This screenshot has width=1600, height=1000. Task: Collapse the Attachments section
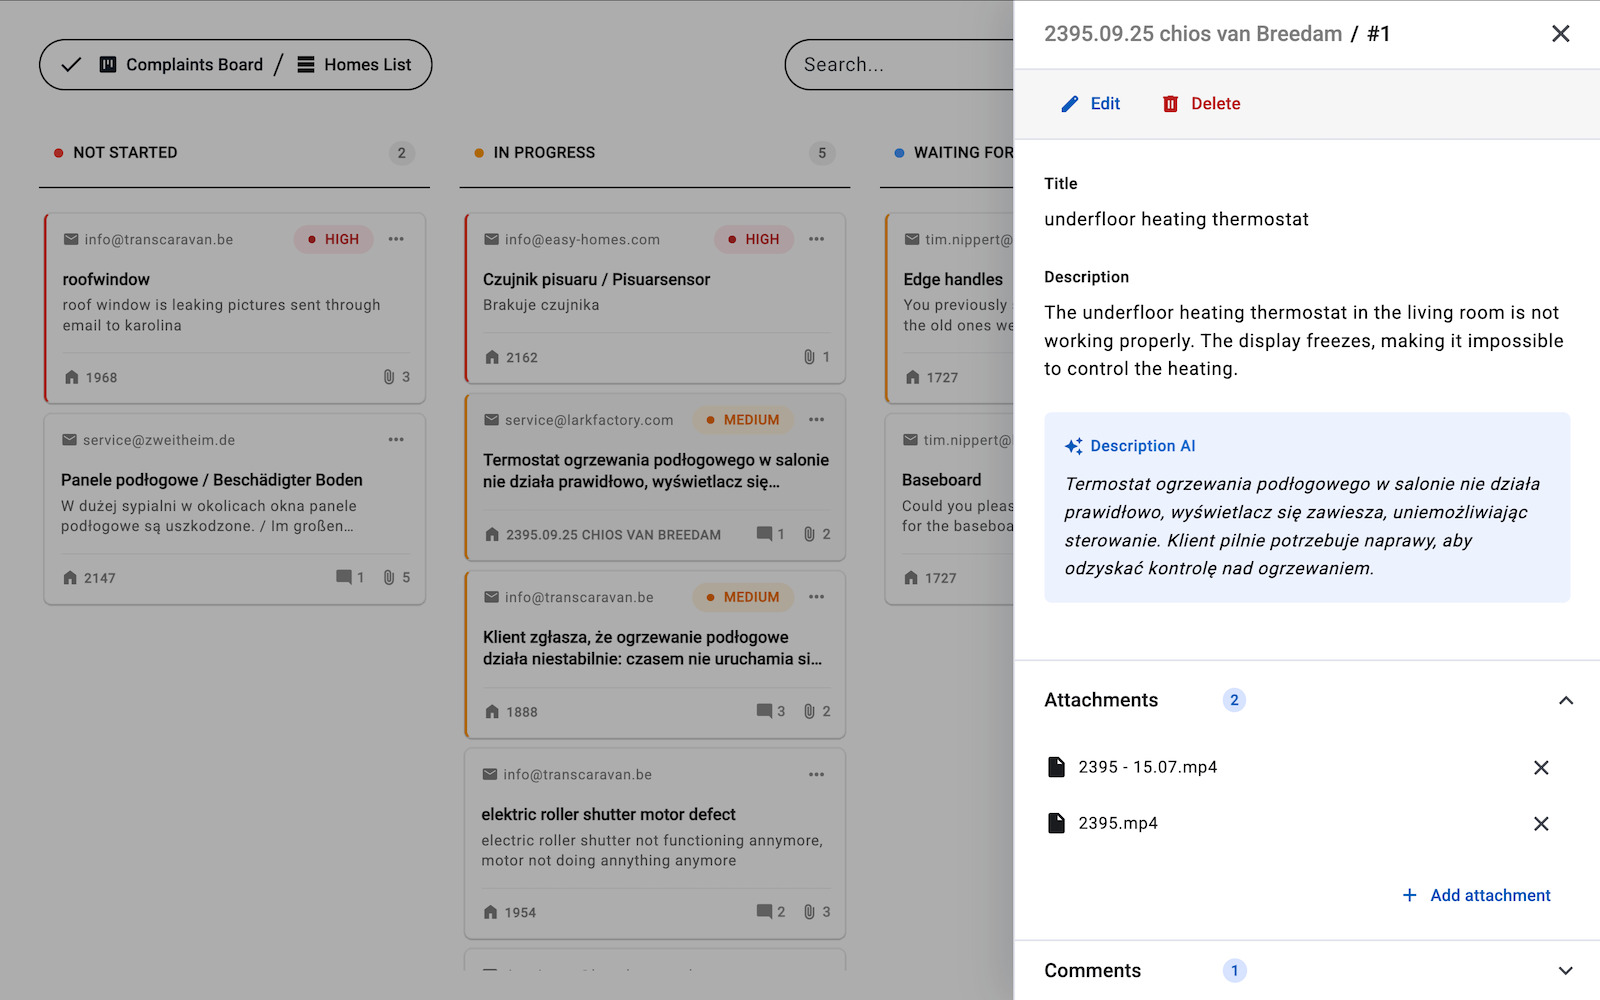[x=1566, y=700]
